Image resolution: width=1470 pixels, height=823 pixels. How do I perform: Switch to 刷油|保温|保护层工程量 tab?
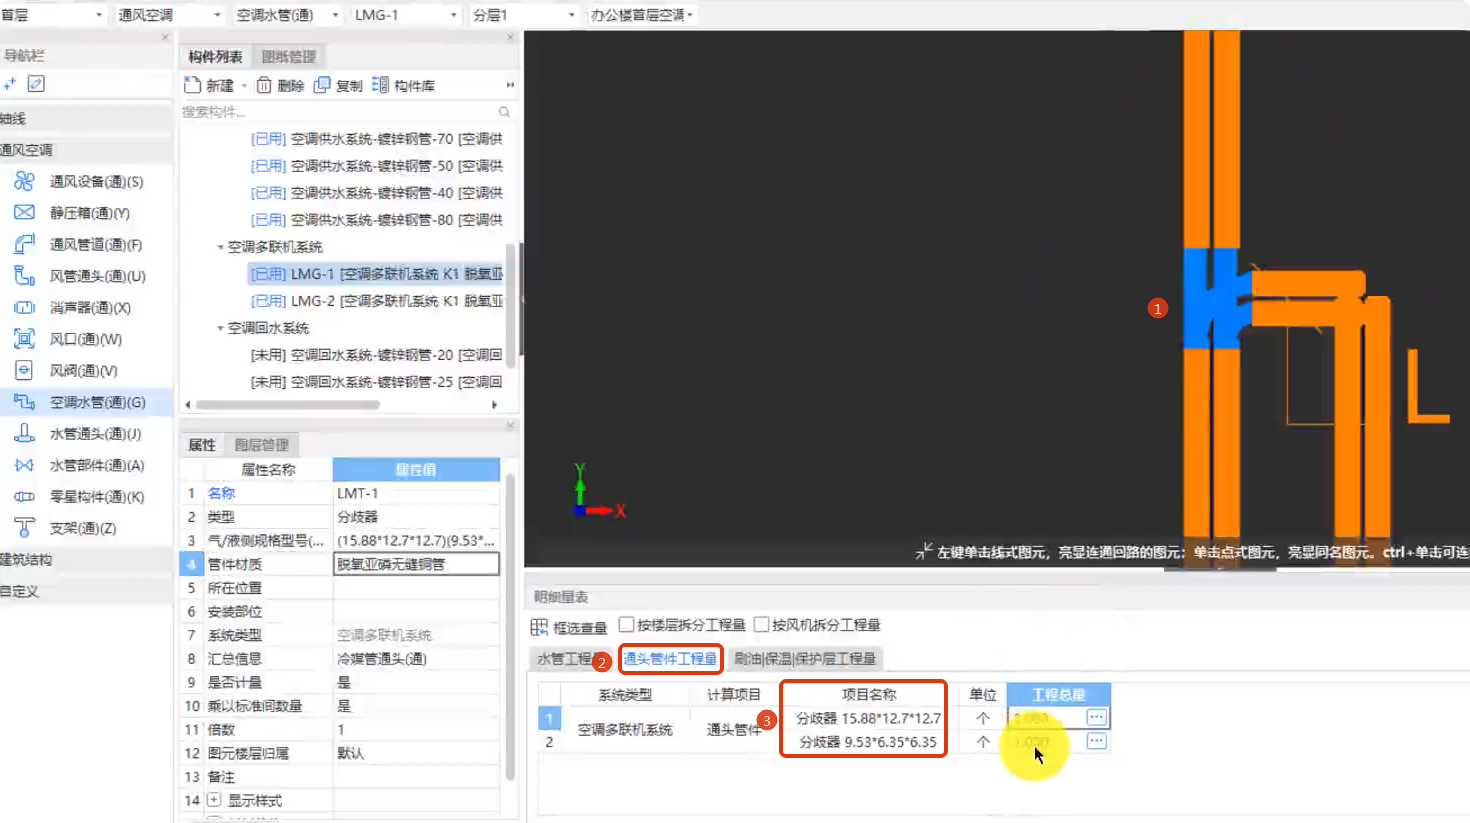(805, 658)
